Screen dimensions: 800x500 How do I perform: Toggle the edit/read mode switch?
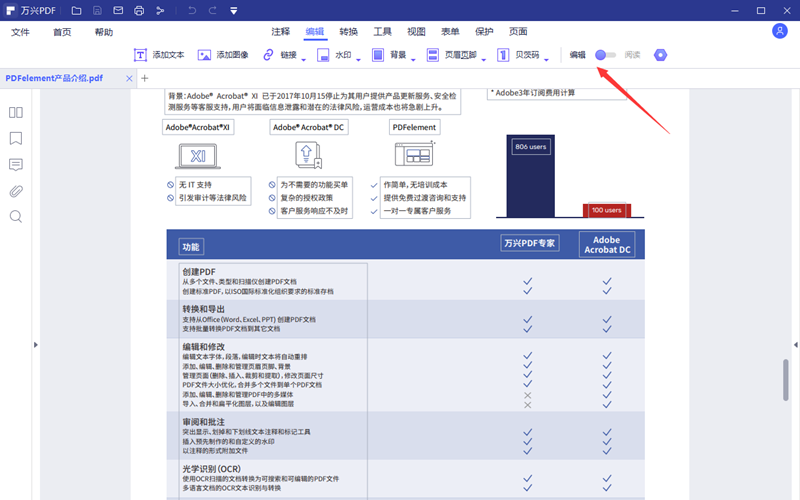(604, 55)
